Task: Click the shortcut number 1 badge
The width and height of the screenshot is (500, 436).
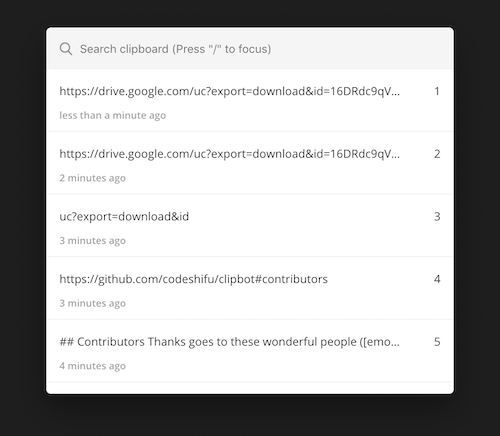Action: (x=437, y=91)
